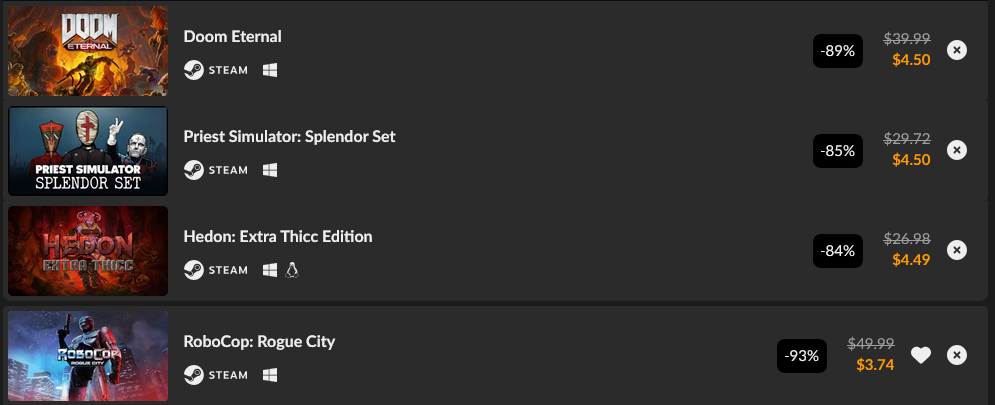Click the Windows icon under Doom Eternal
Screen dimensions: 995x405
270,70
